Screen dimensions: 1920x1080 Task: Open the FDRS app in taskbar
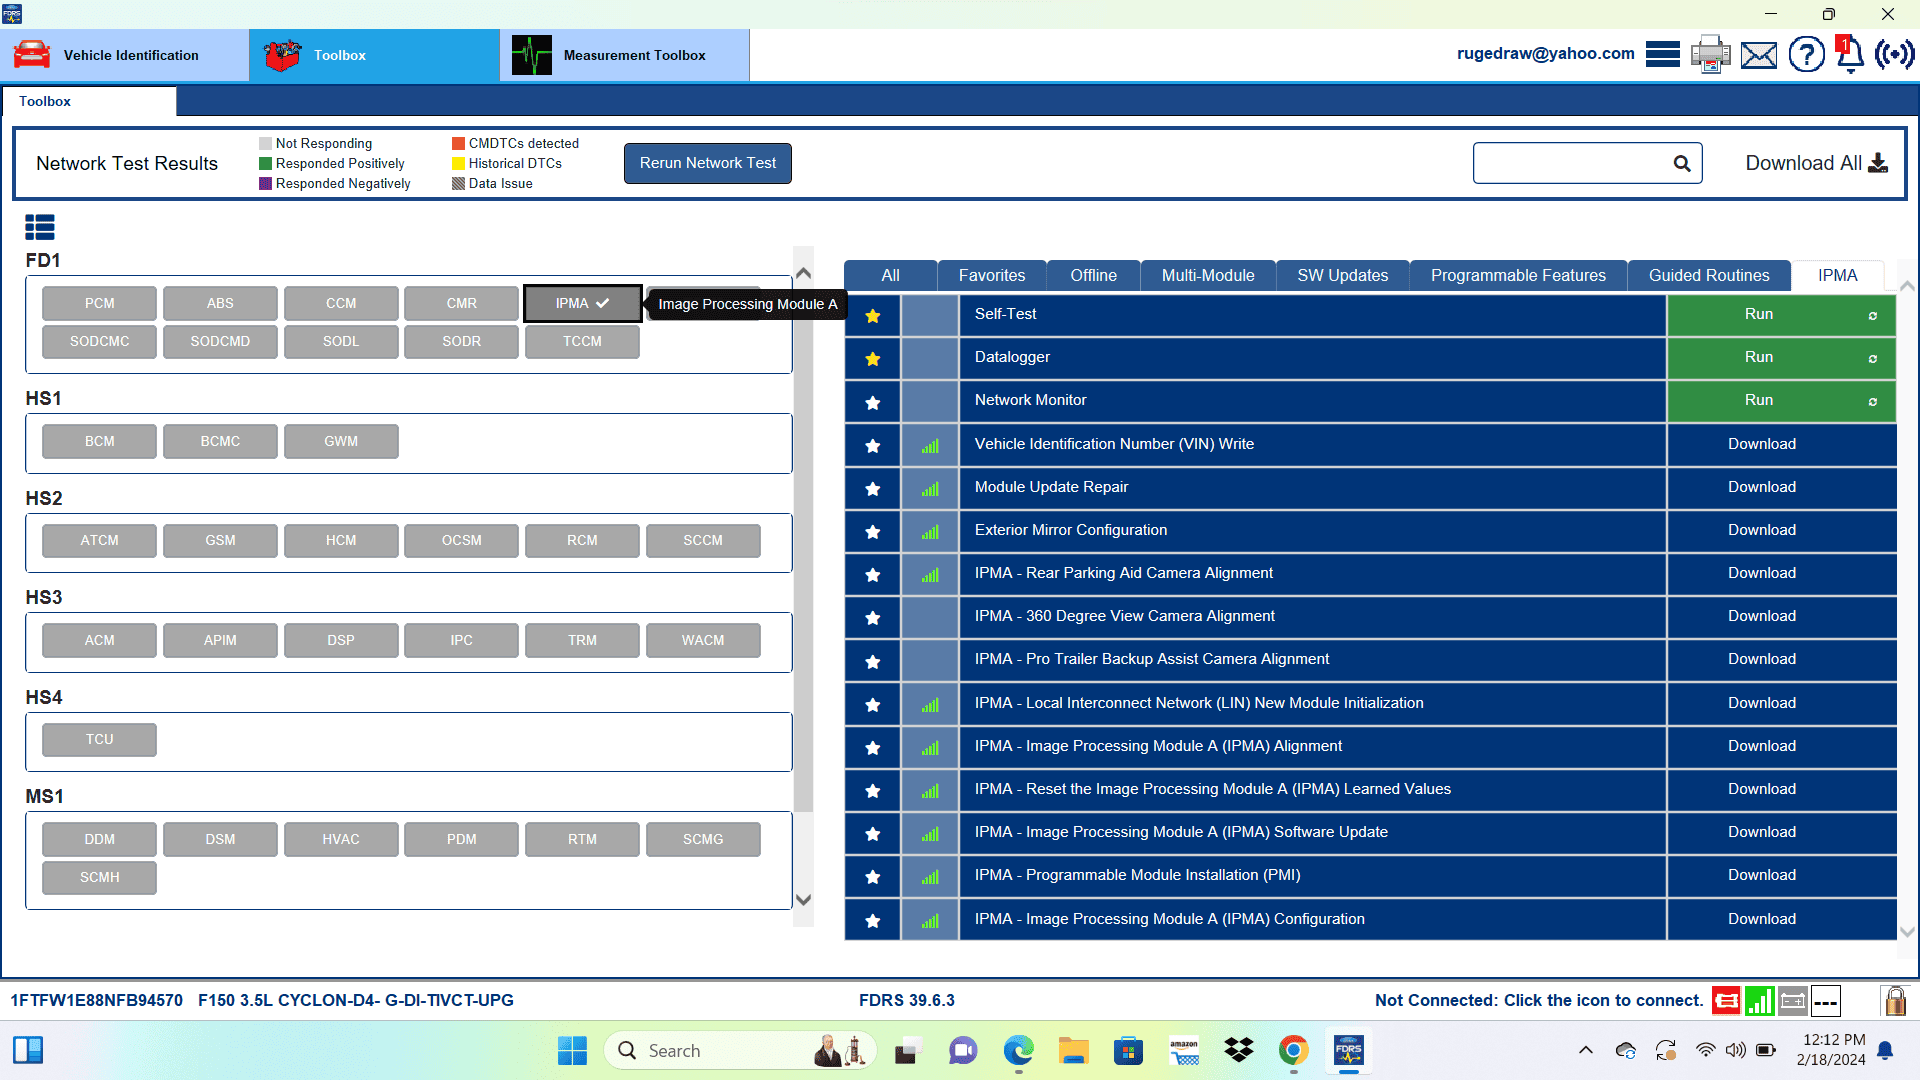point(1348,1050)
